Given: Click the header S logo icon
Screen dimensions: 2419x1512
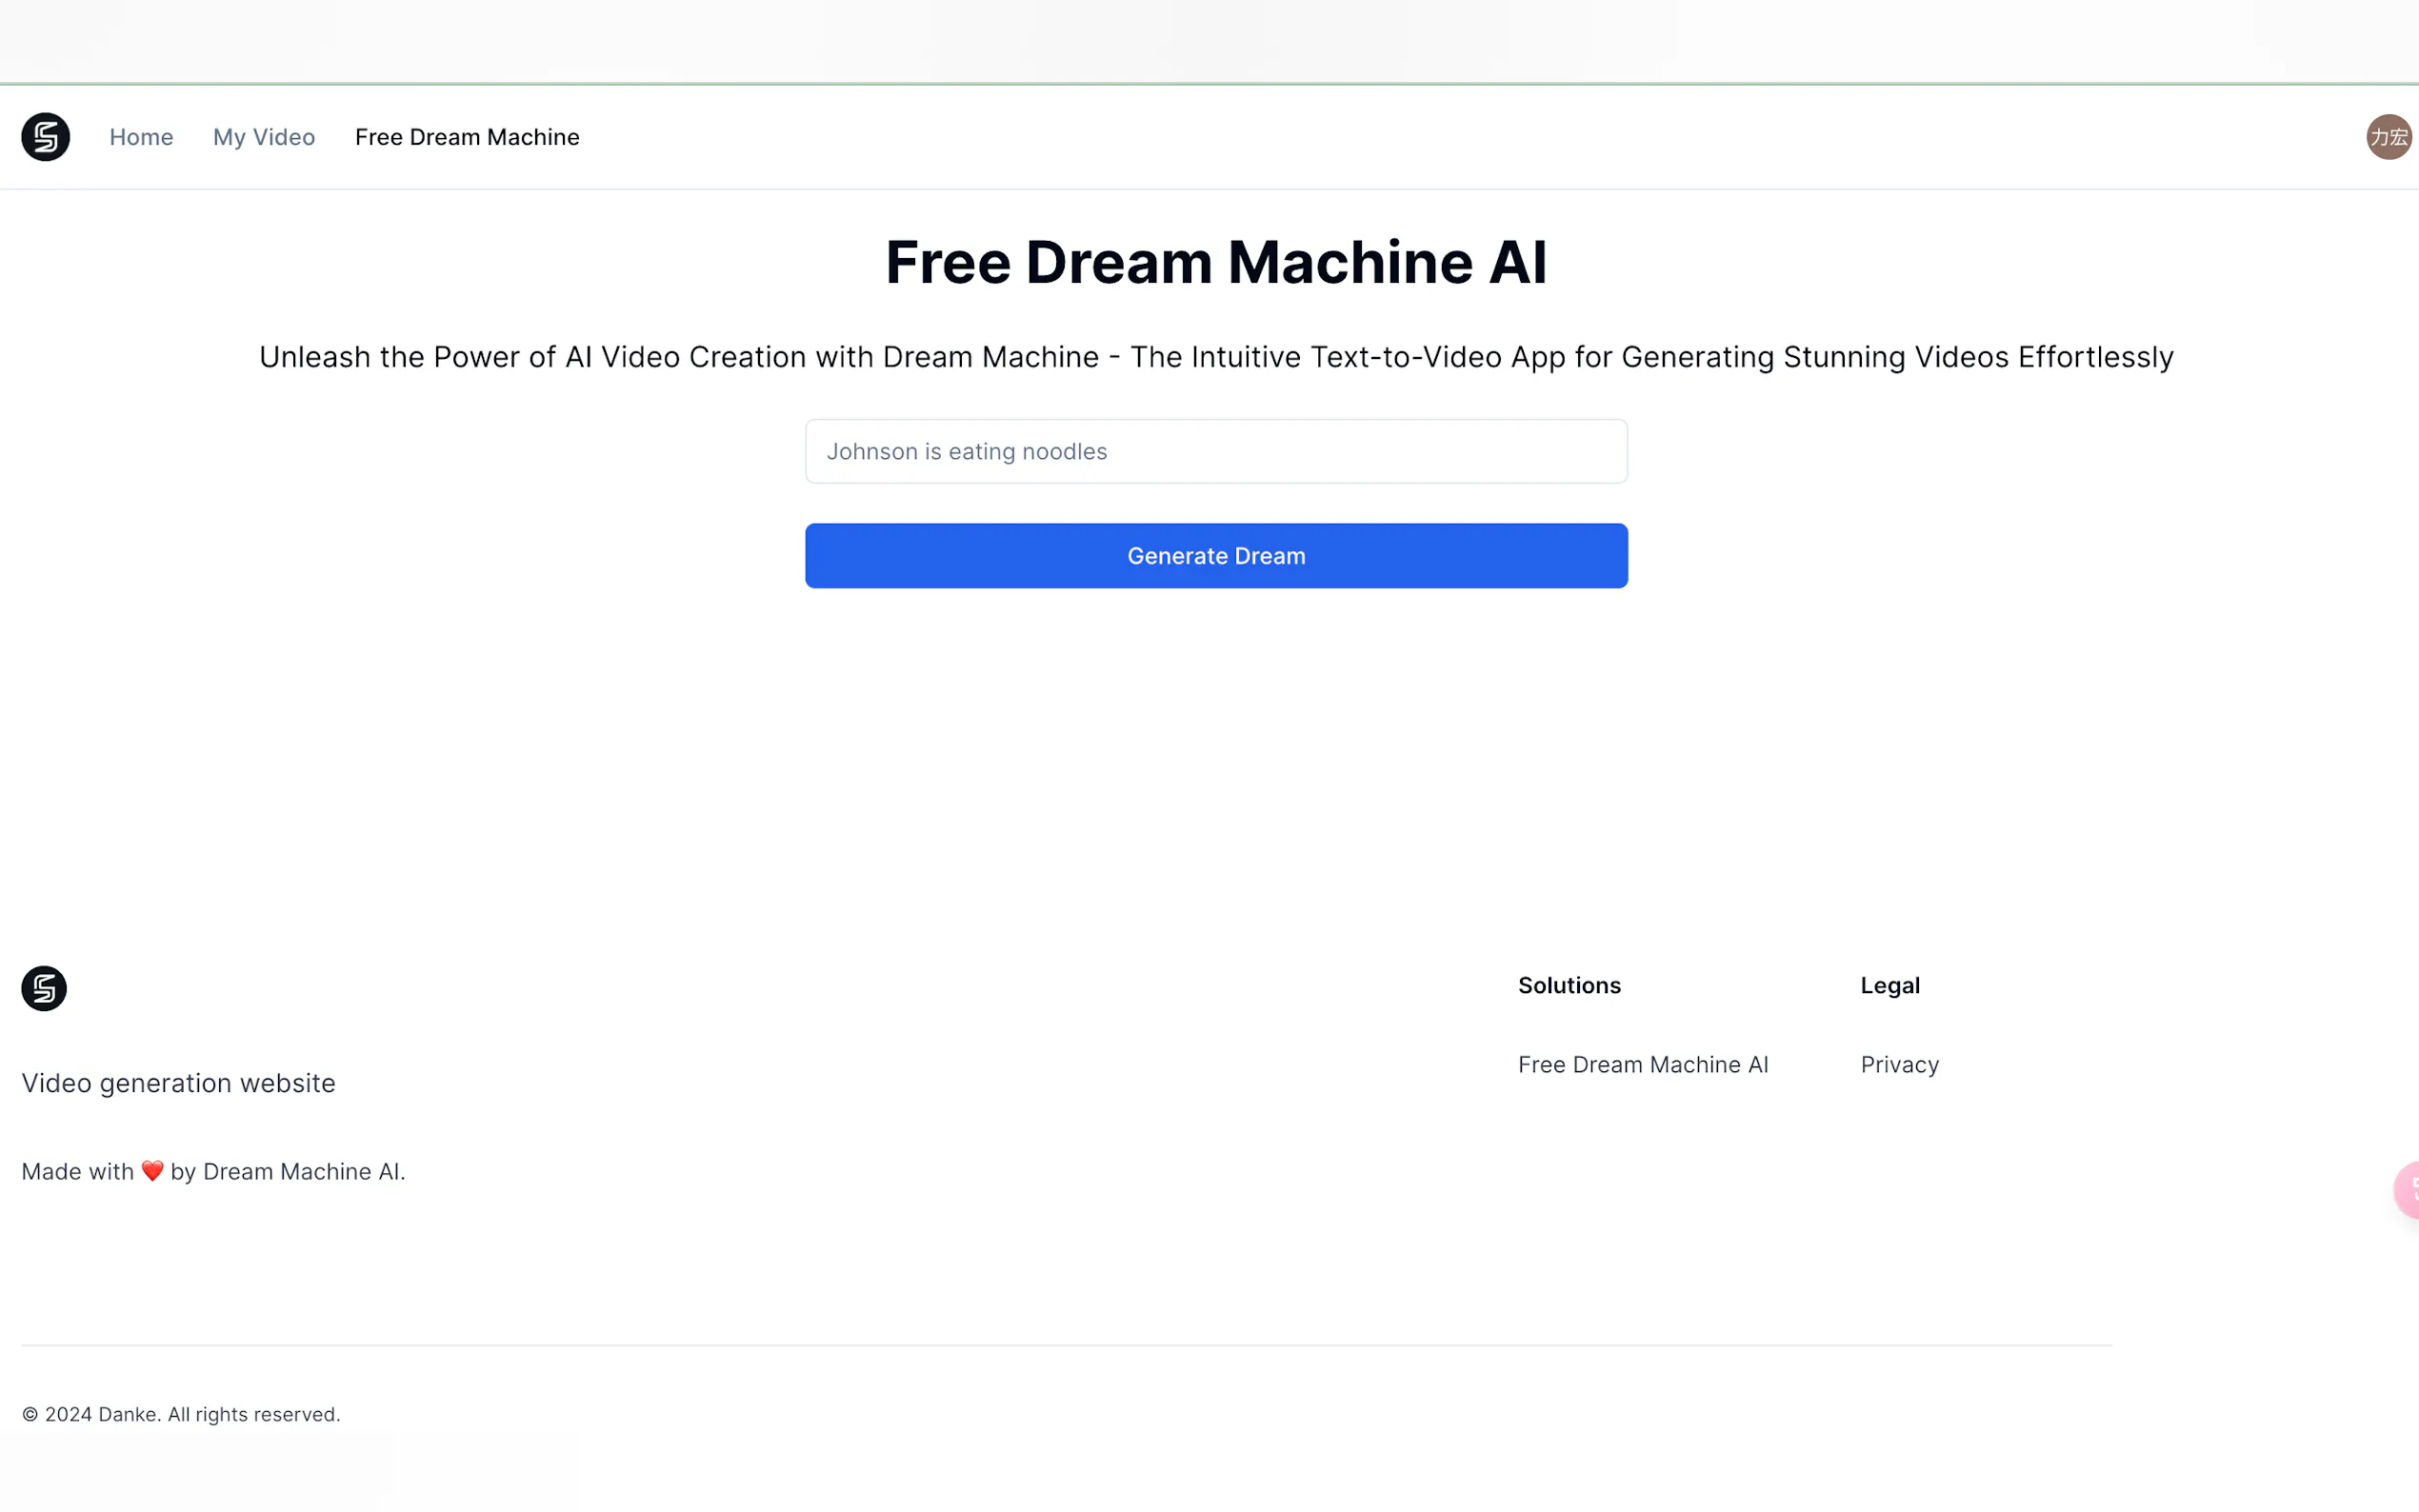Looking at the screenshot, I should point(46,137).
